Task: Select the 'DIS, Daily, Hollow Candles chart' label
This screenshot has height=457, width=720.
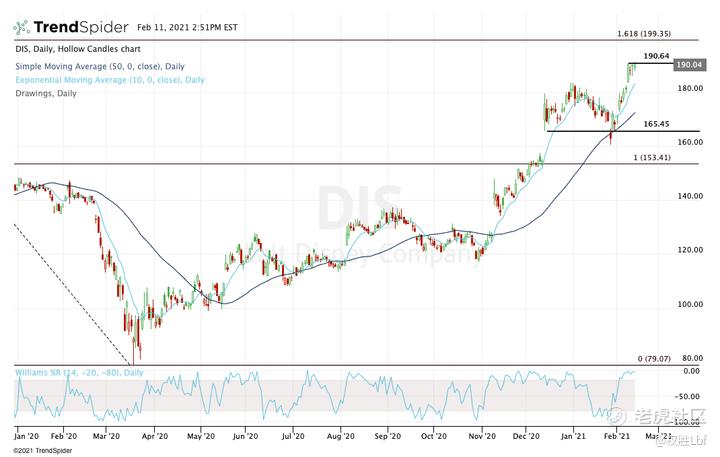Action: (78, 49)
